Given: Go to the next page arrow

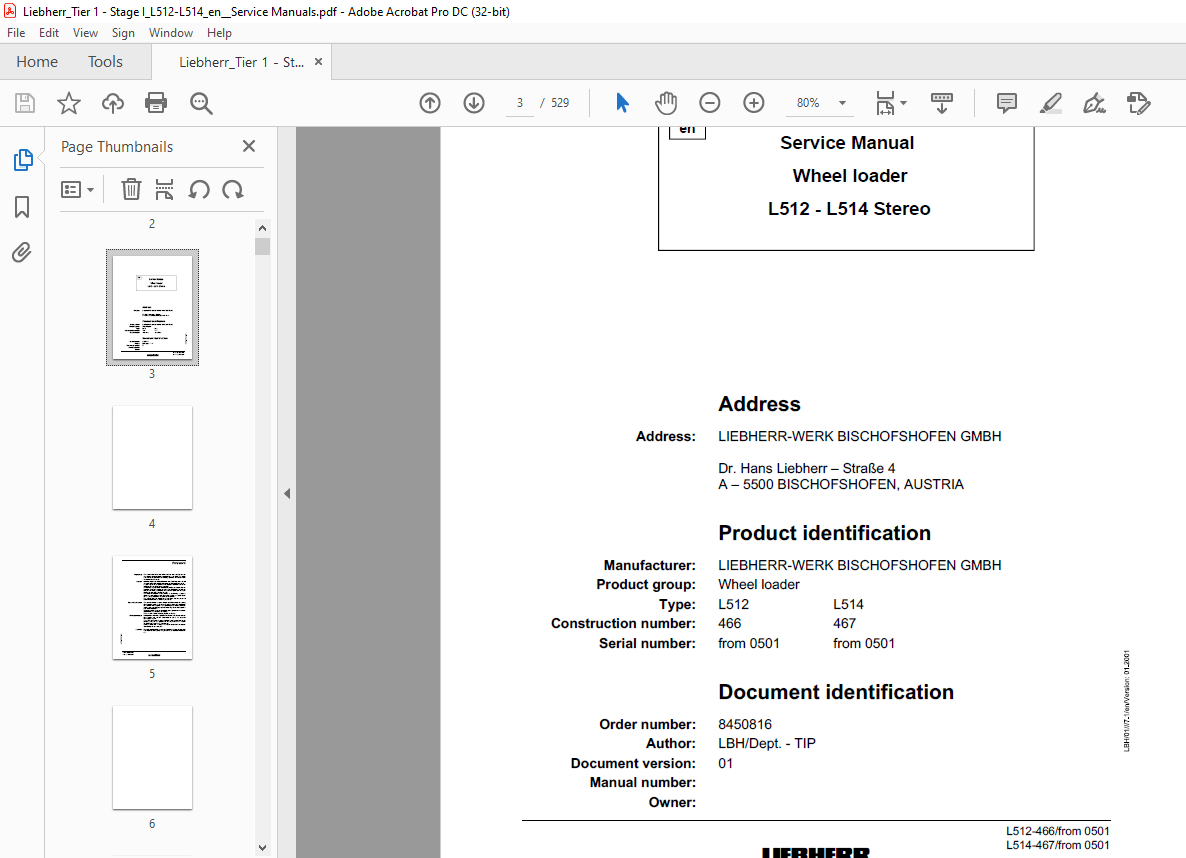Looking at the screenshot, I should [x=474, y=103].
